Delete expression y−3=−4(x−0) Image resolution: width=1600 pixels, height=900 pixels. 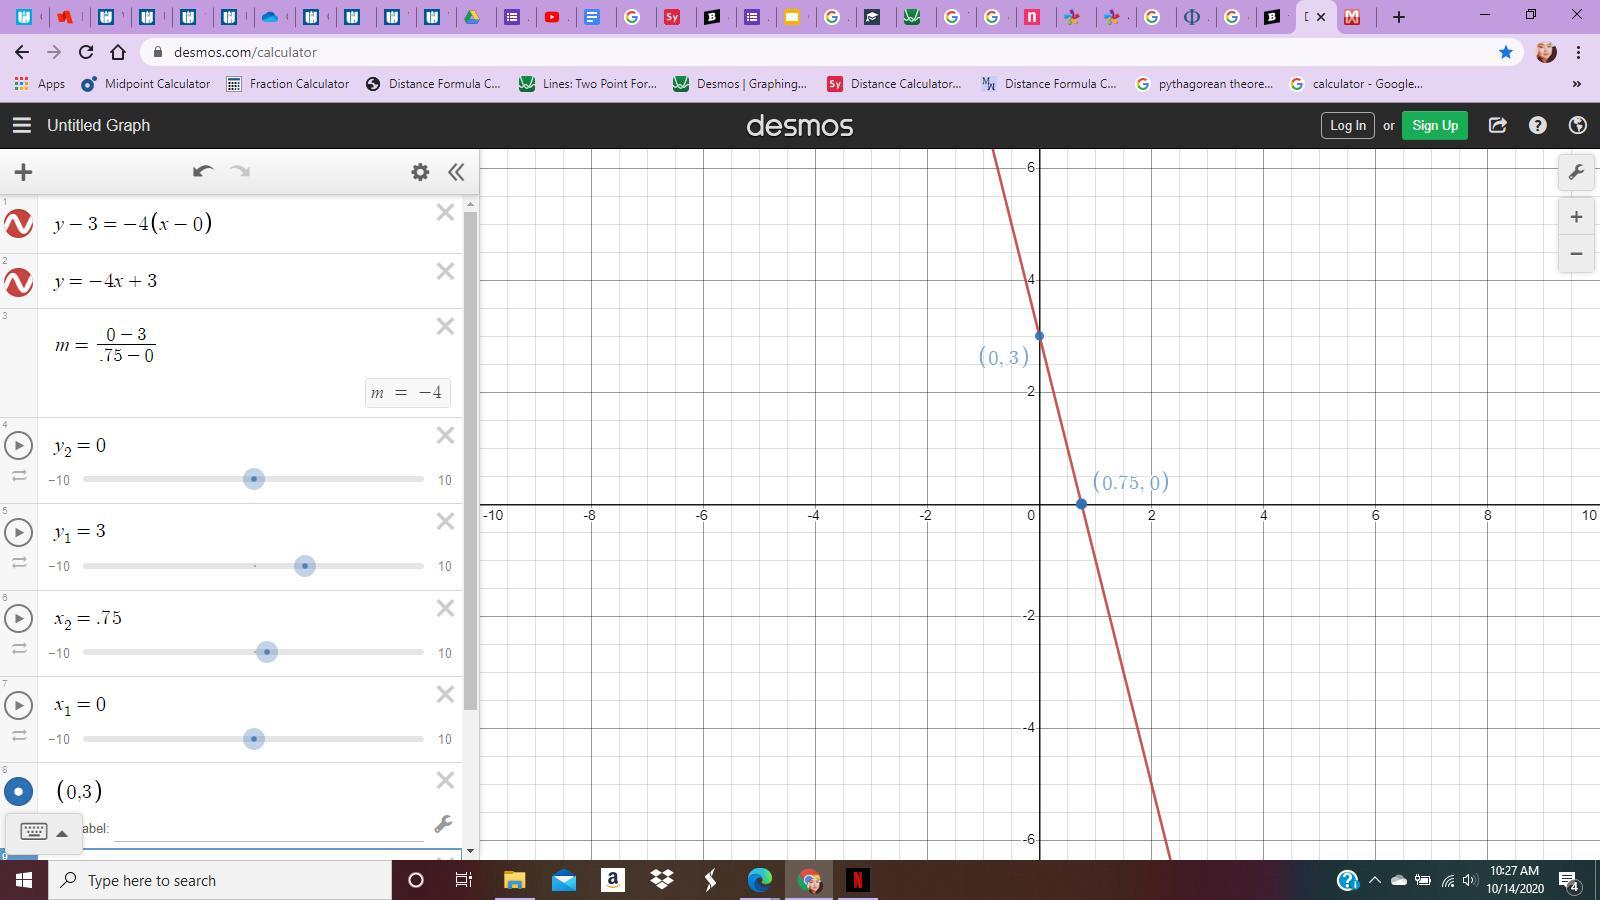point(445,212)
